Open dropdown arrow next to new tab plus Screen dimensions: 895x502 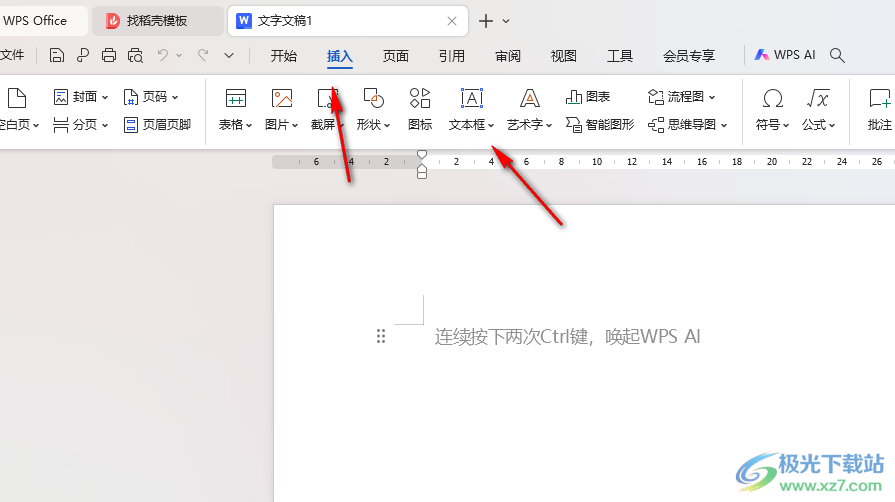pyautogui.click(x=506, y=21)
